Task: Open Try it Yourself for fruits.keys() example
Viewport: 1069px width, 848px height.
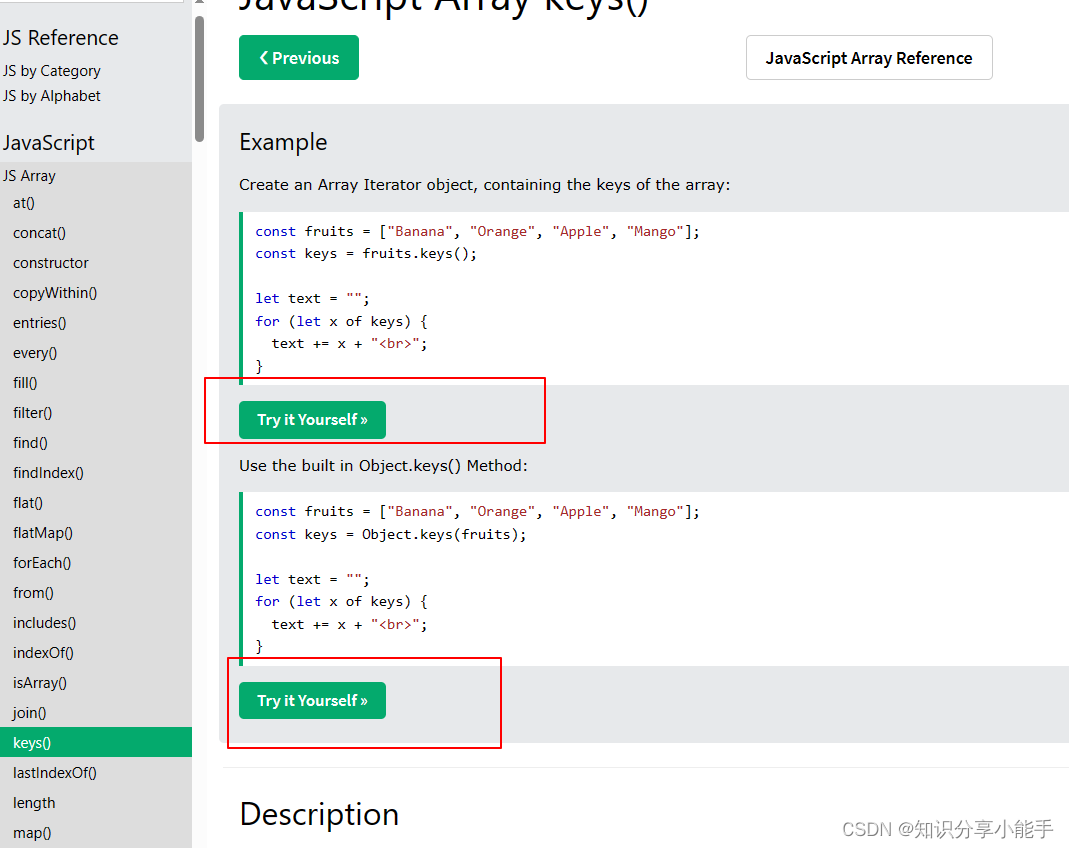Action: [312, 420]
